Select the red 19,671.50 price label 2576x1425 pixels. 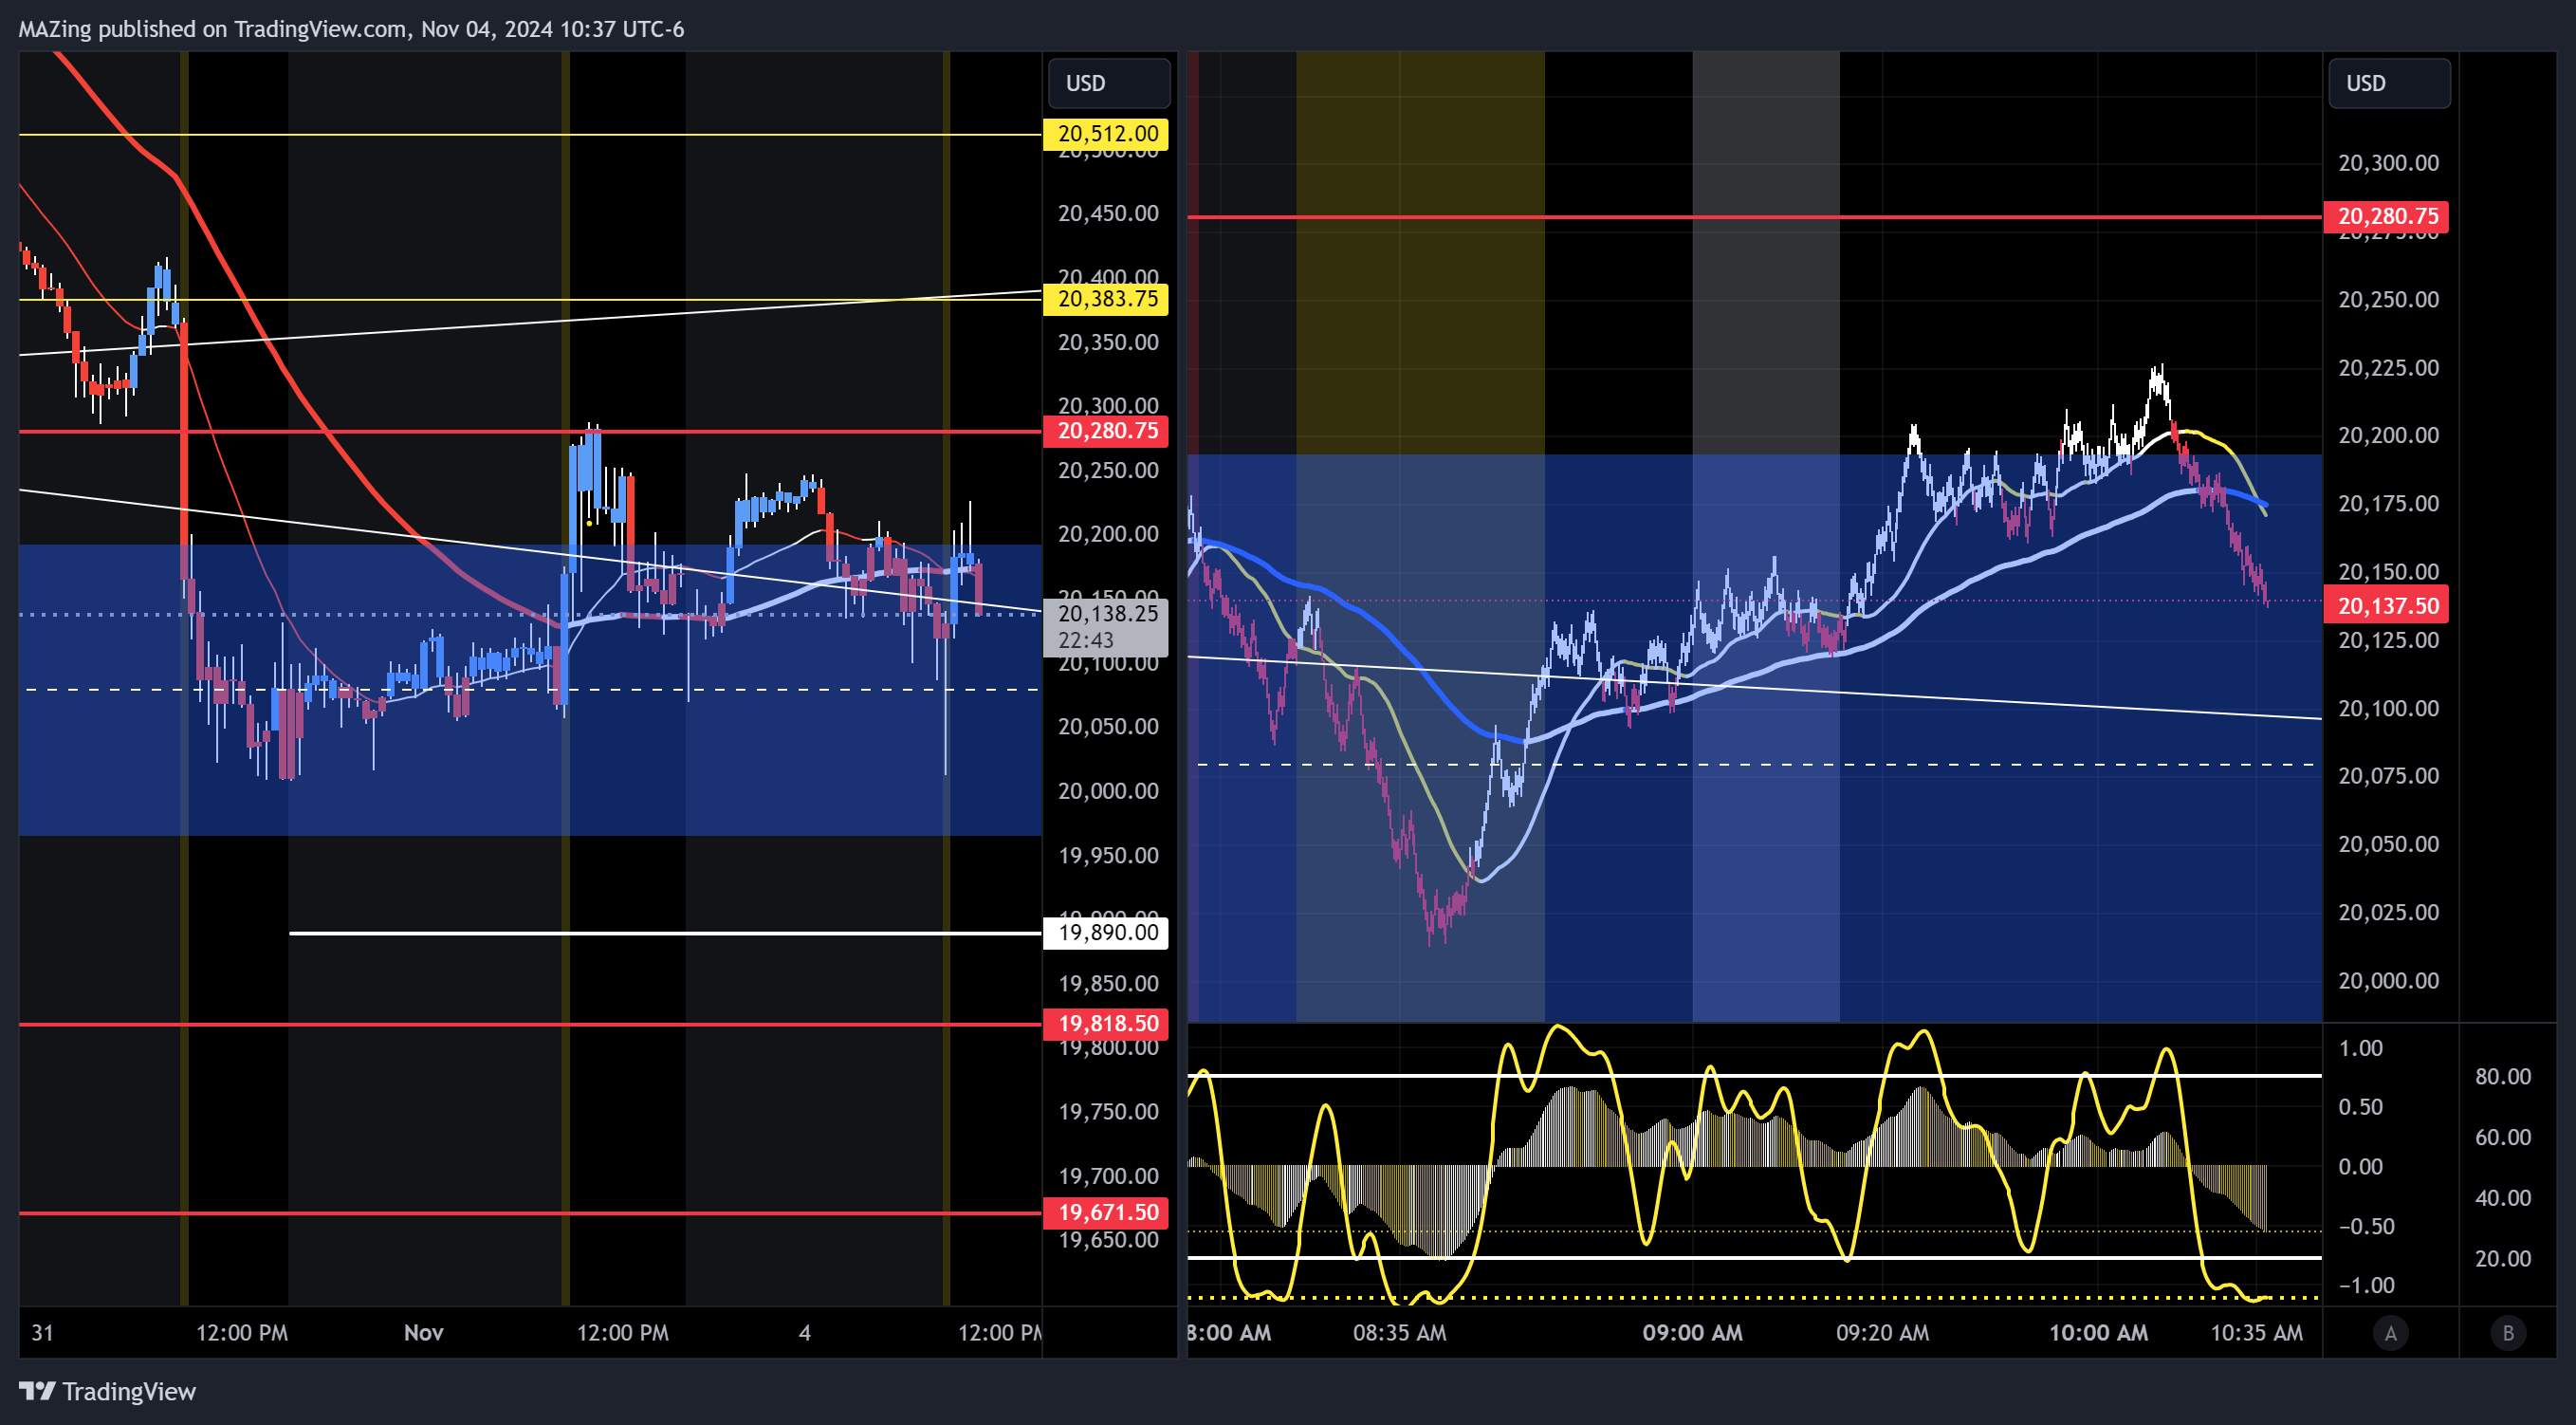coord(1106,1213)
